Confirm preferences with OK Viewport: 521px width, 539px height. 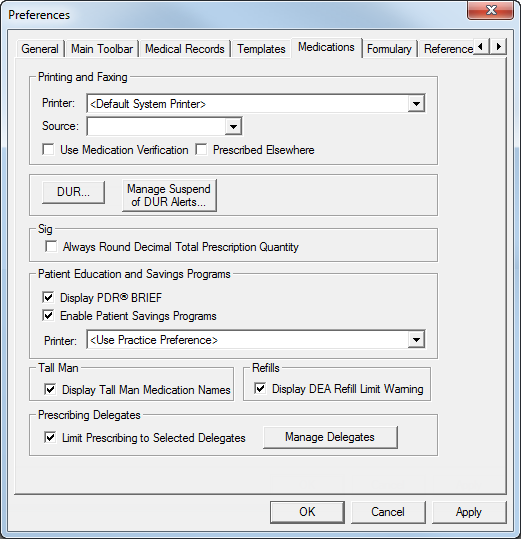307,512
